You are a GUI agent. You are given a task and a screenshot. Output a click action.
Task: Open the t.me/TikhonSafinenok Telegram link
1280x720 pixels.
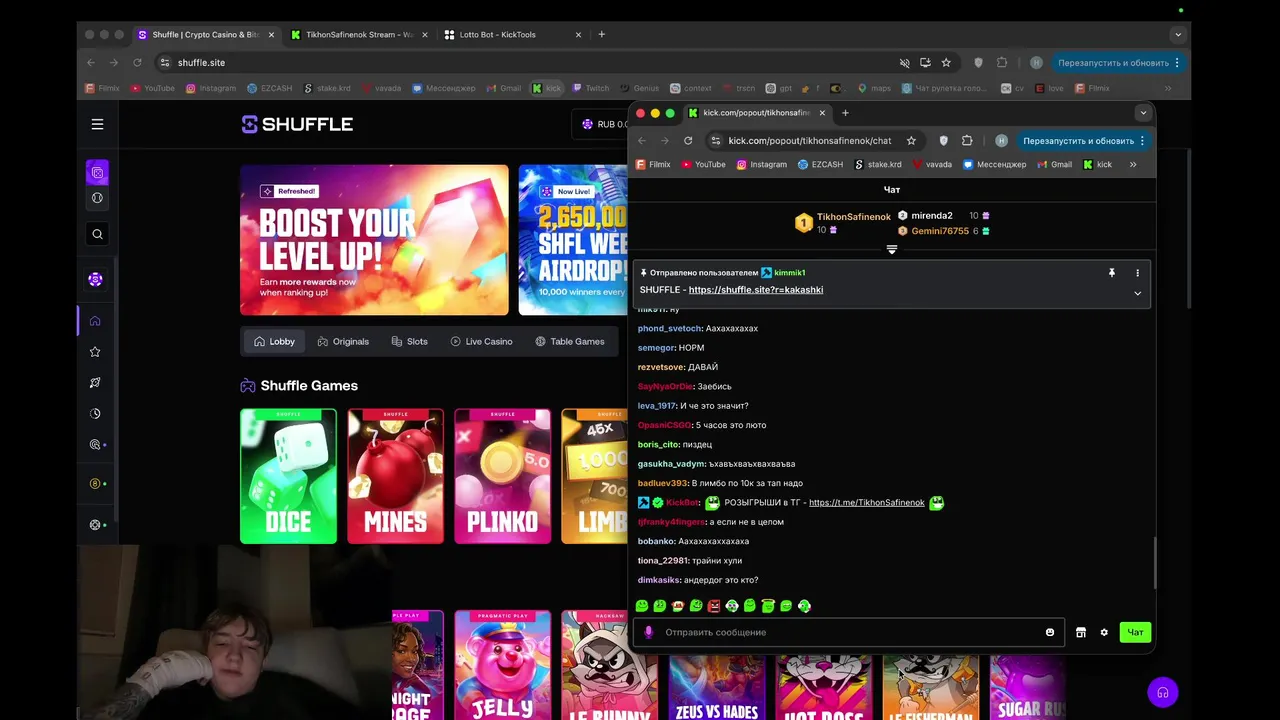pos(866,503)
